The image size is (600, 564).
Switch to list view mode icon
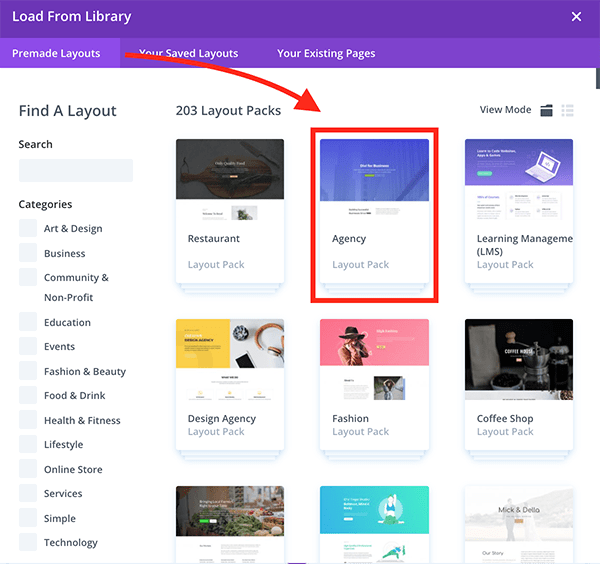click(x=567, y=111)
